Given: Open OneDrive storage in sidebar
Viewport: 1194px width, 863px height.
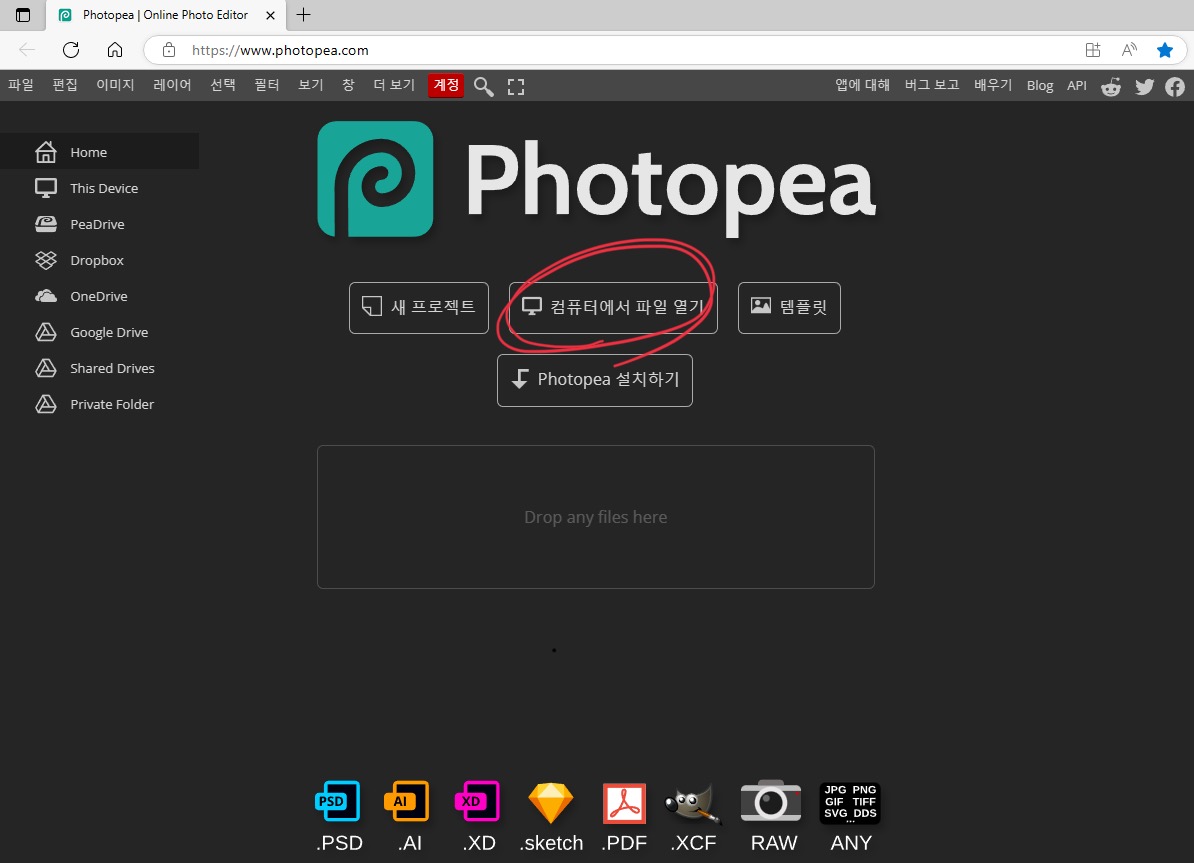Looking at the screenshot, I should coord(100,296).
